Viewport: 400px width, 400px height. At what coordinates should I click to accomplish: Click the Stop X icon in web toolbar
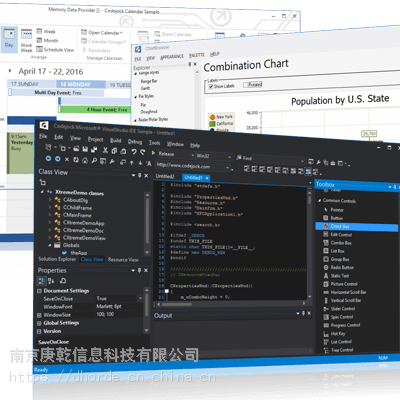point(67,159)
